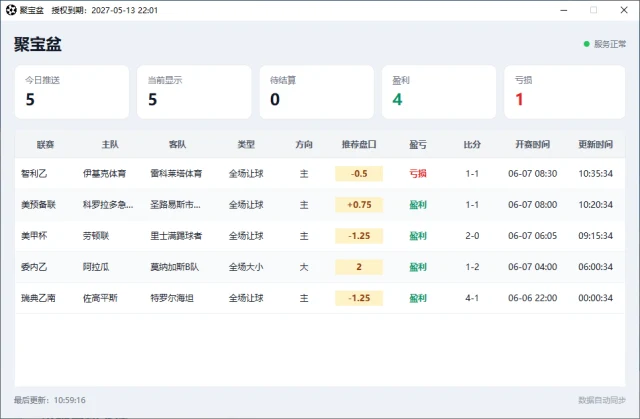Click the 全场大小 type cell

click(246, 267)
